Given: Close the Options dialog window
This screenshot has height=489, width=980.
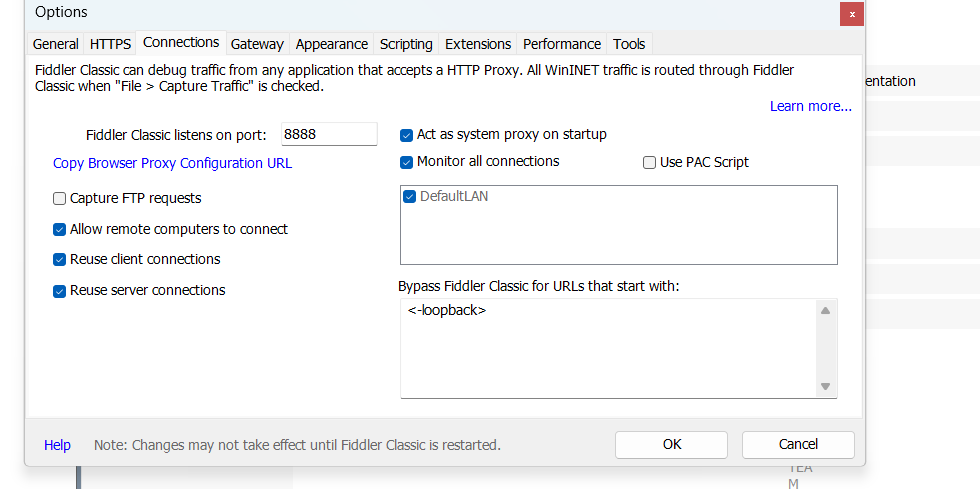Looking at the screenshot, I should click(x=852, y=14).
